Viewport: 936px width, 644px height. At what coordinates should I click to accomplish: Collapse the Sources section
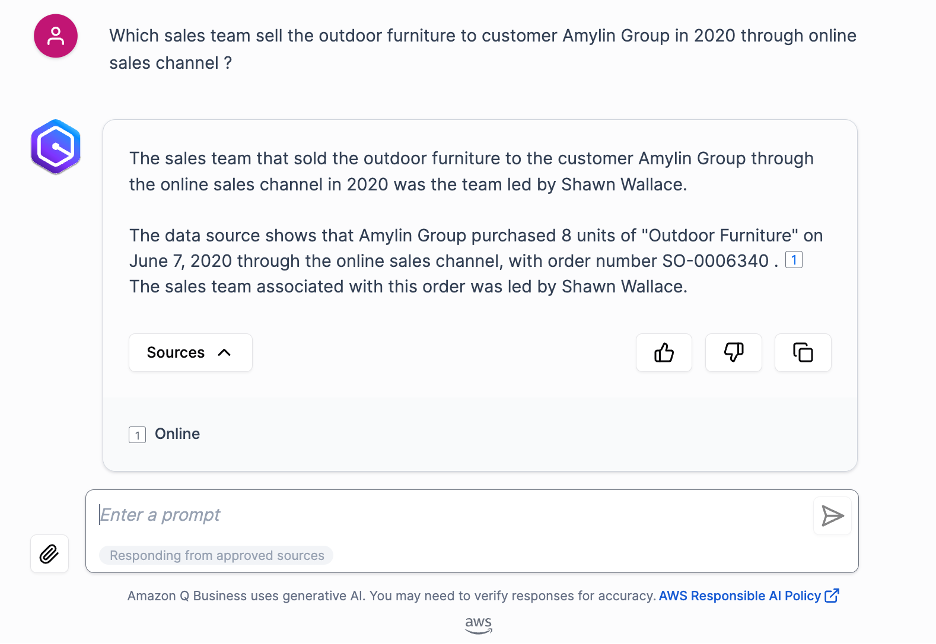coord(190,352)
